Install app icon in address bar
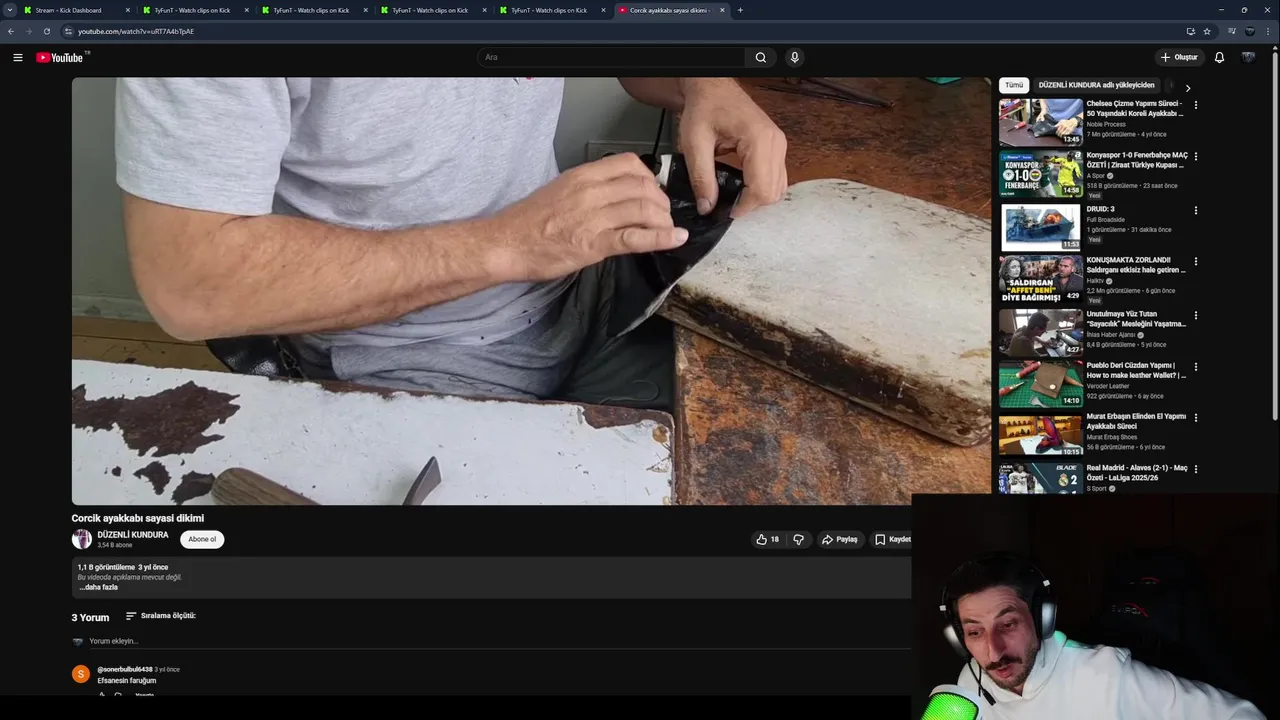Image resolution: width=1280 pixels, height=720 pixels. click(x=1190, y=31)
